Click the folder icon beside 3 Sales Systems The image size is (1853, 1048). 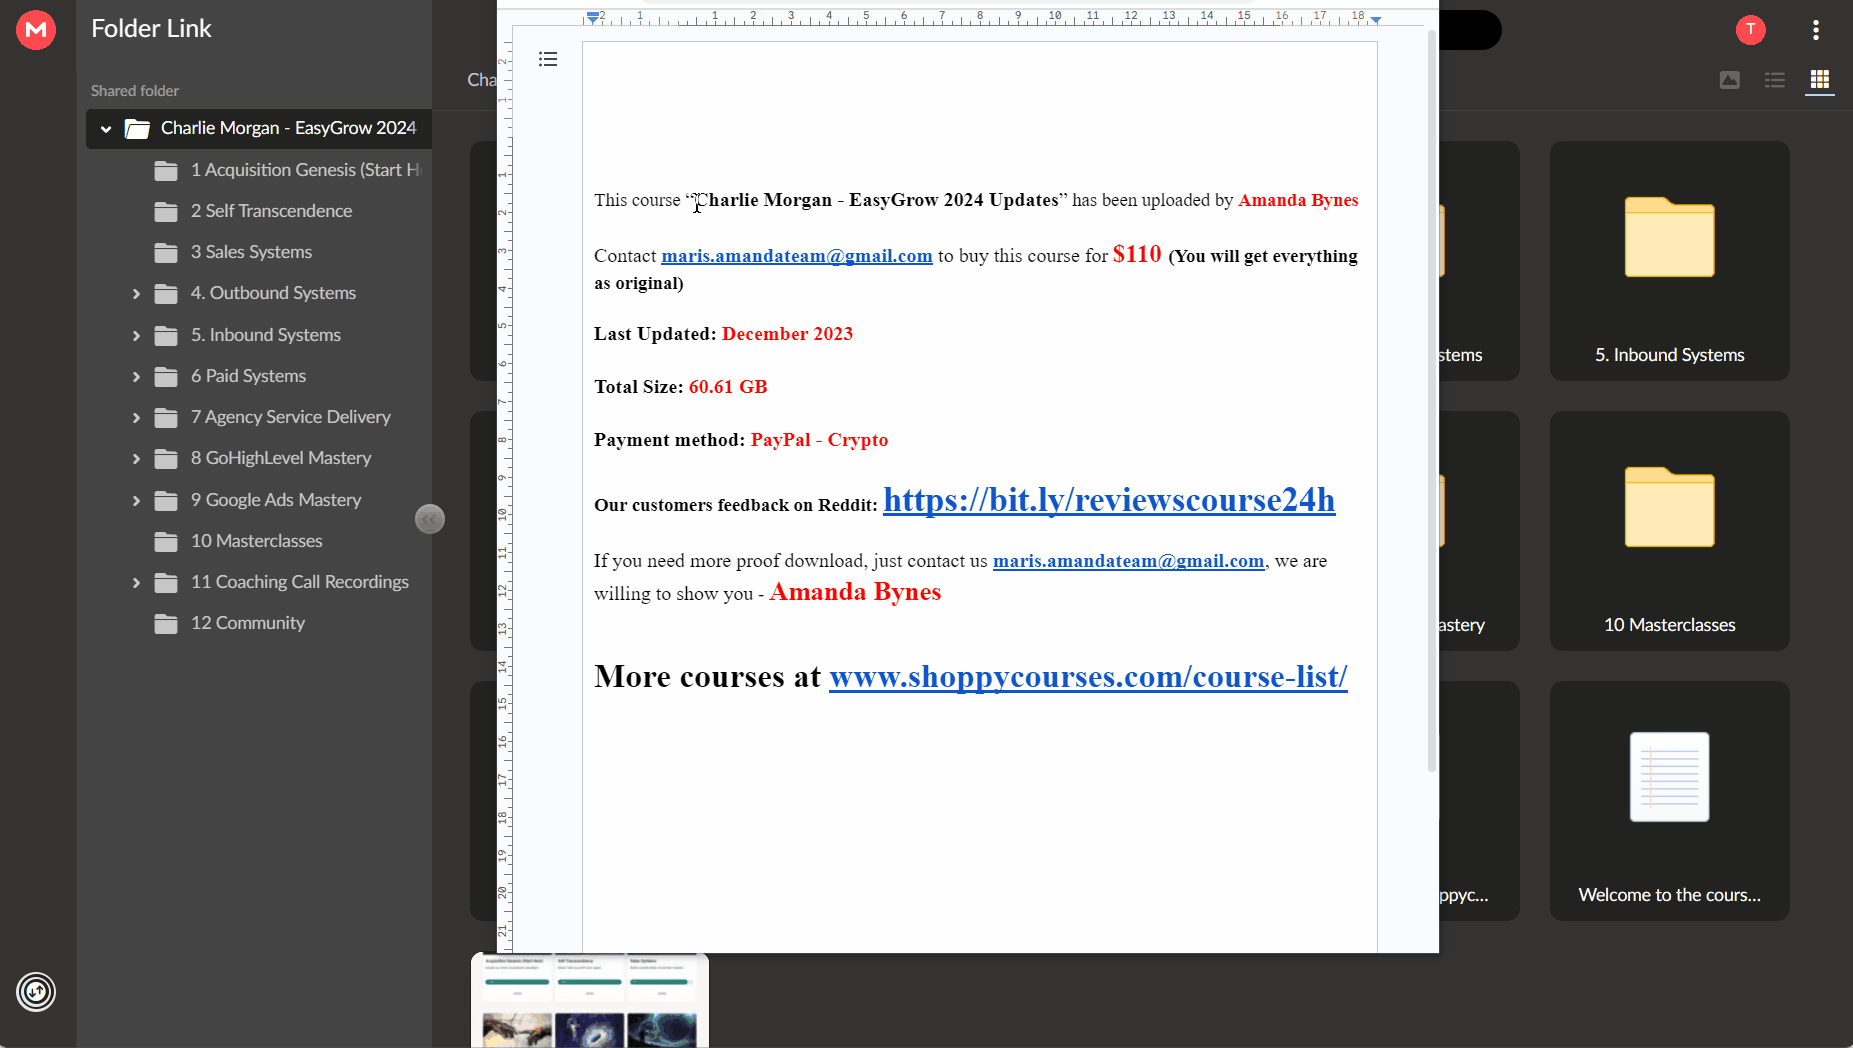point(166,252)
